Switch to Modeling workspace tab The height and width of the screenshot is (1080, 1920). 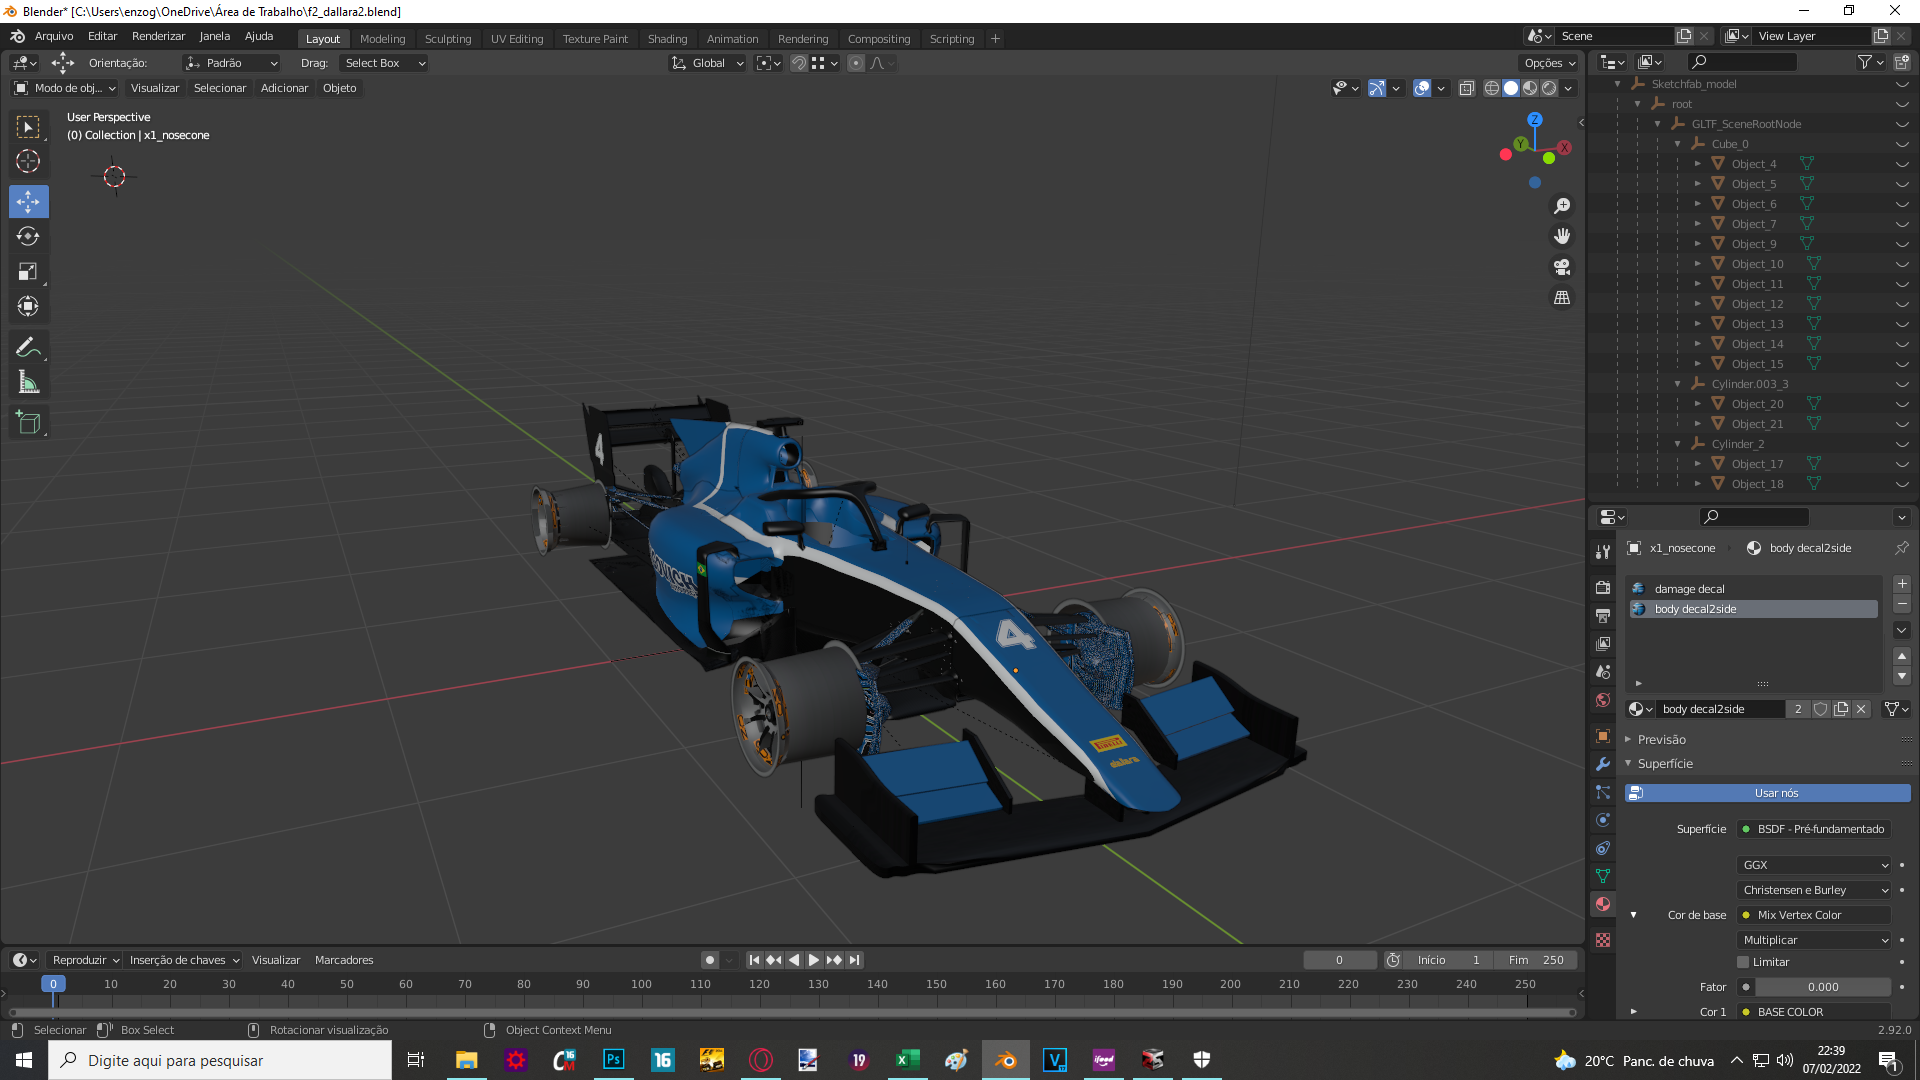click(382, 39)
